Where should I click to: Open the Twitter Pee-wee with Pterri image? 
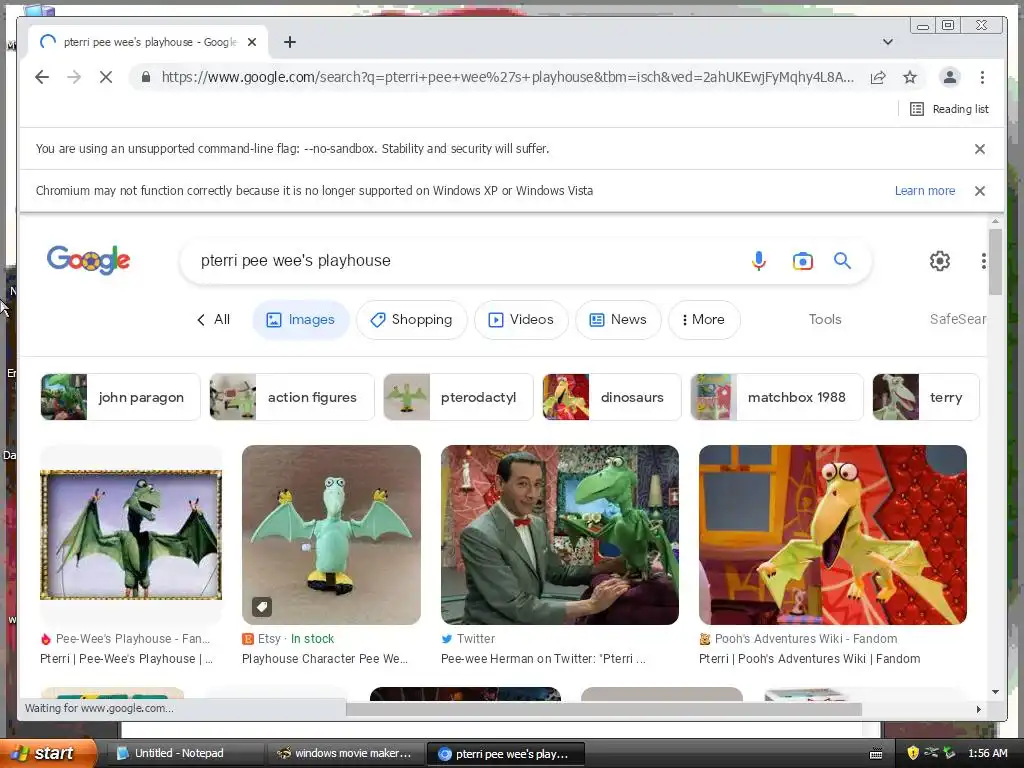(560, 535)
